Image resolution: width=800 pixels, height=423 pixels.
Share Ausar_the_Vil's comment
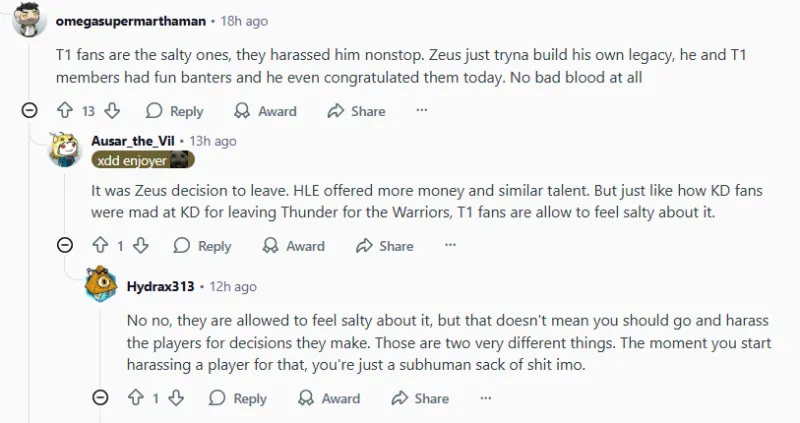point(384,245)
